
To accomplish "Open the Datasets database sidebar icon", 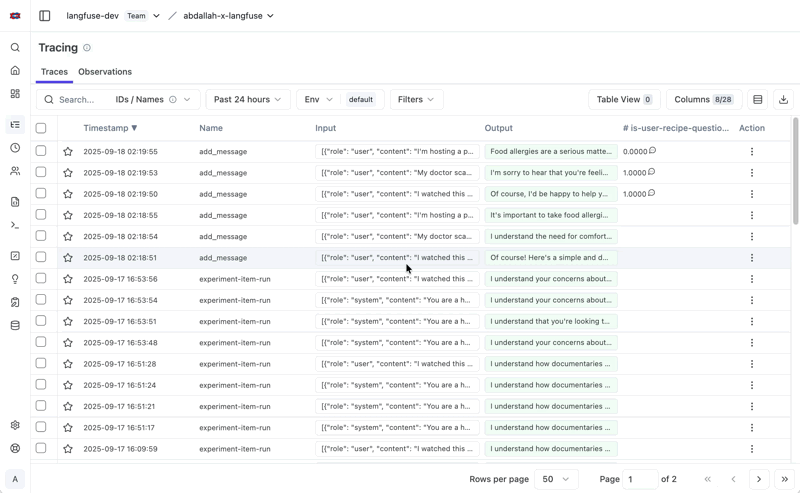I will coord(15,326).
